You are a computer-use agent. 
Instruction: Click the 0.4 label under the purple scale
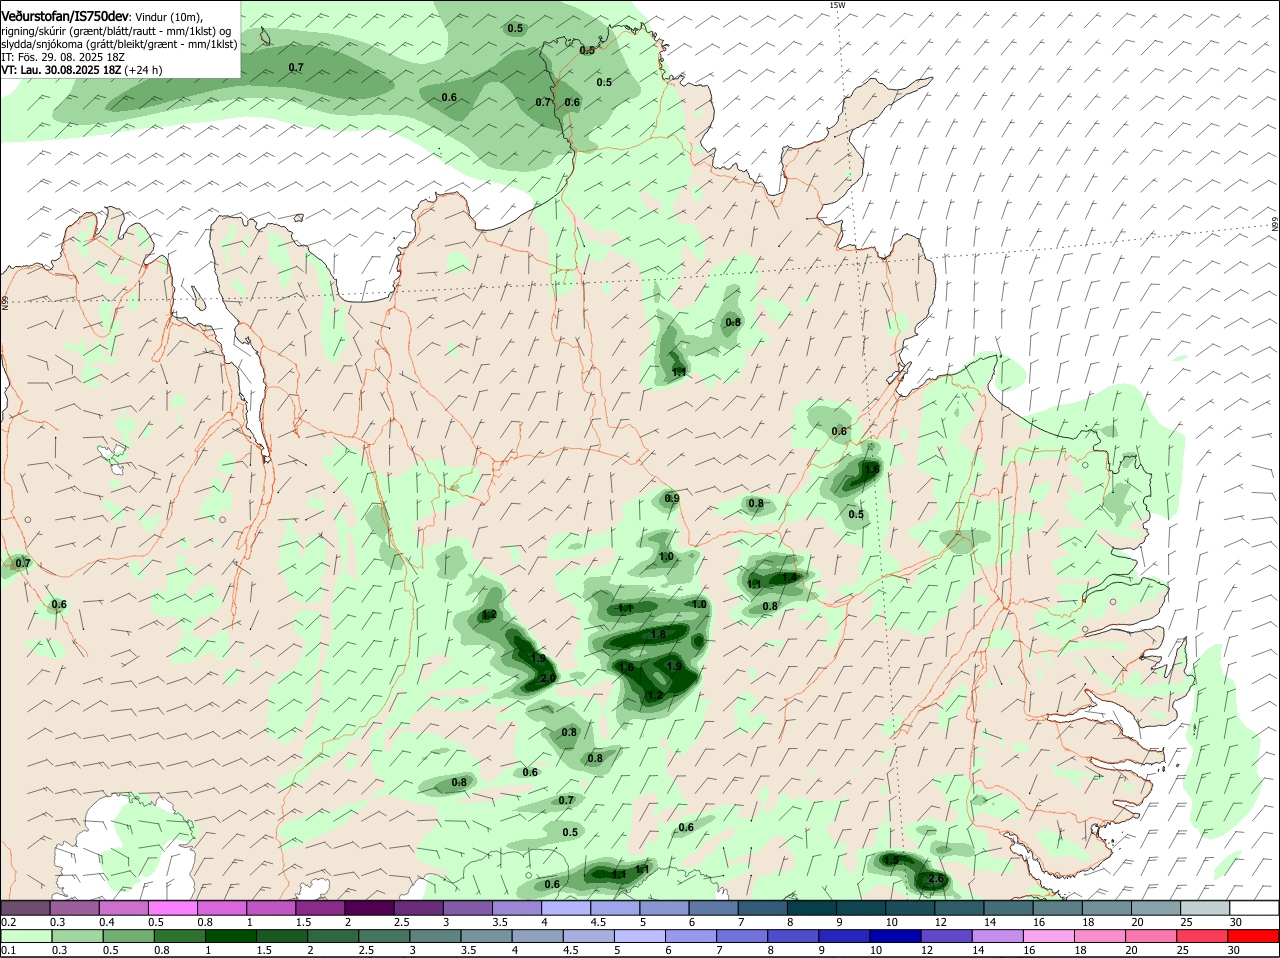[107, 921]
